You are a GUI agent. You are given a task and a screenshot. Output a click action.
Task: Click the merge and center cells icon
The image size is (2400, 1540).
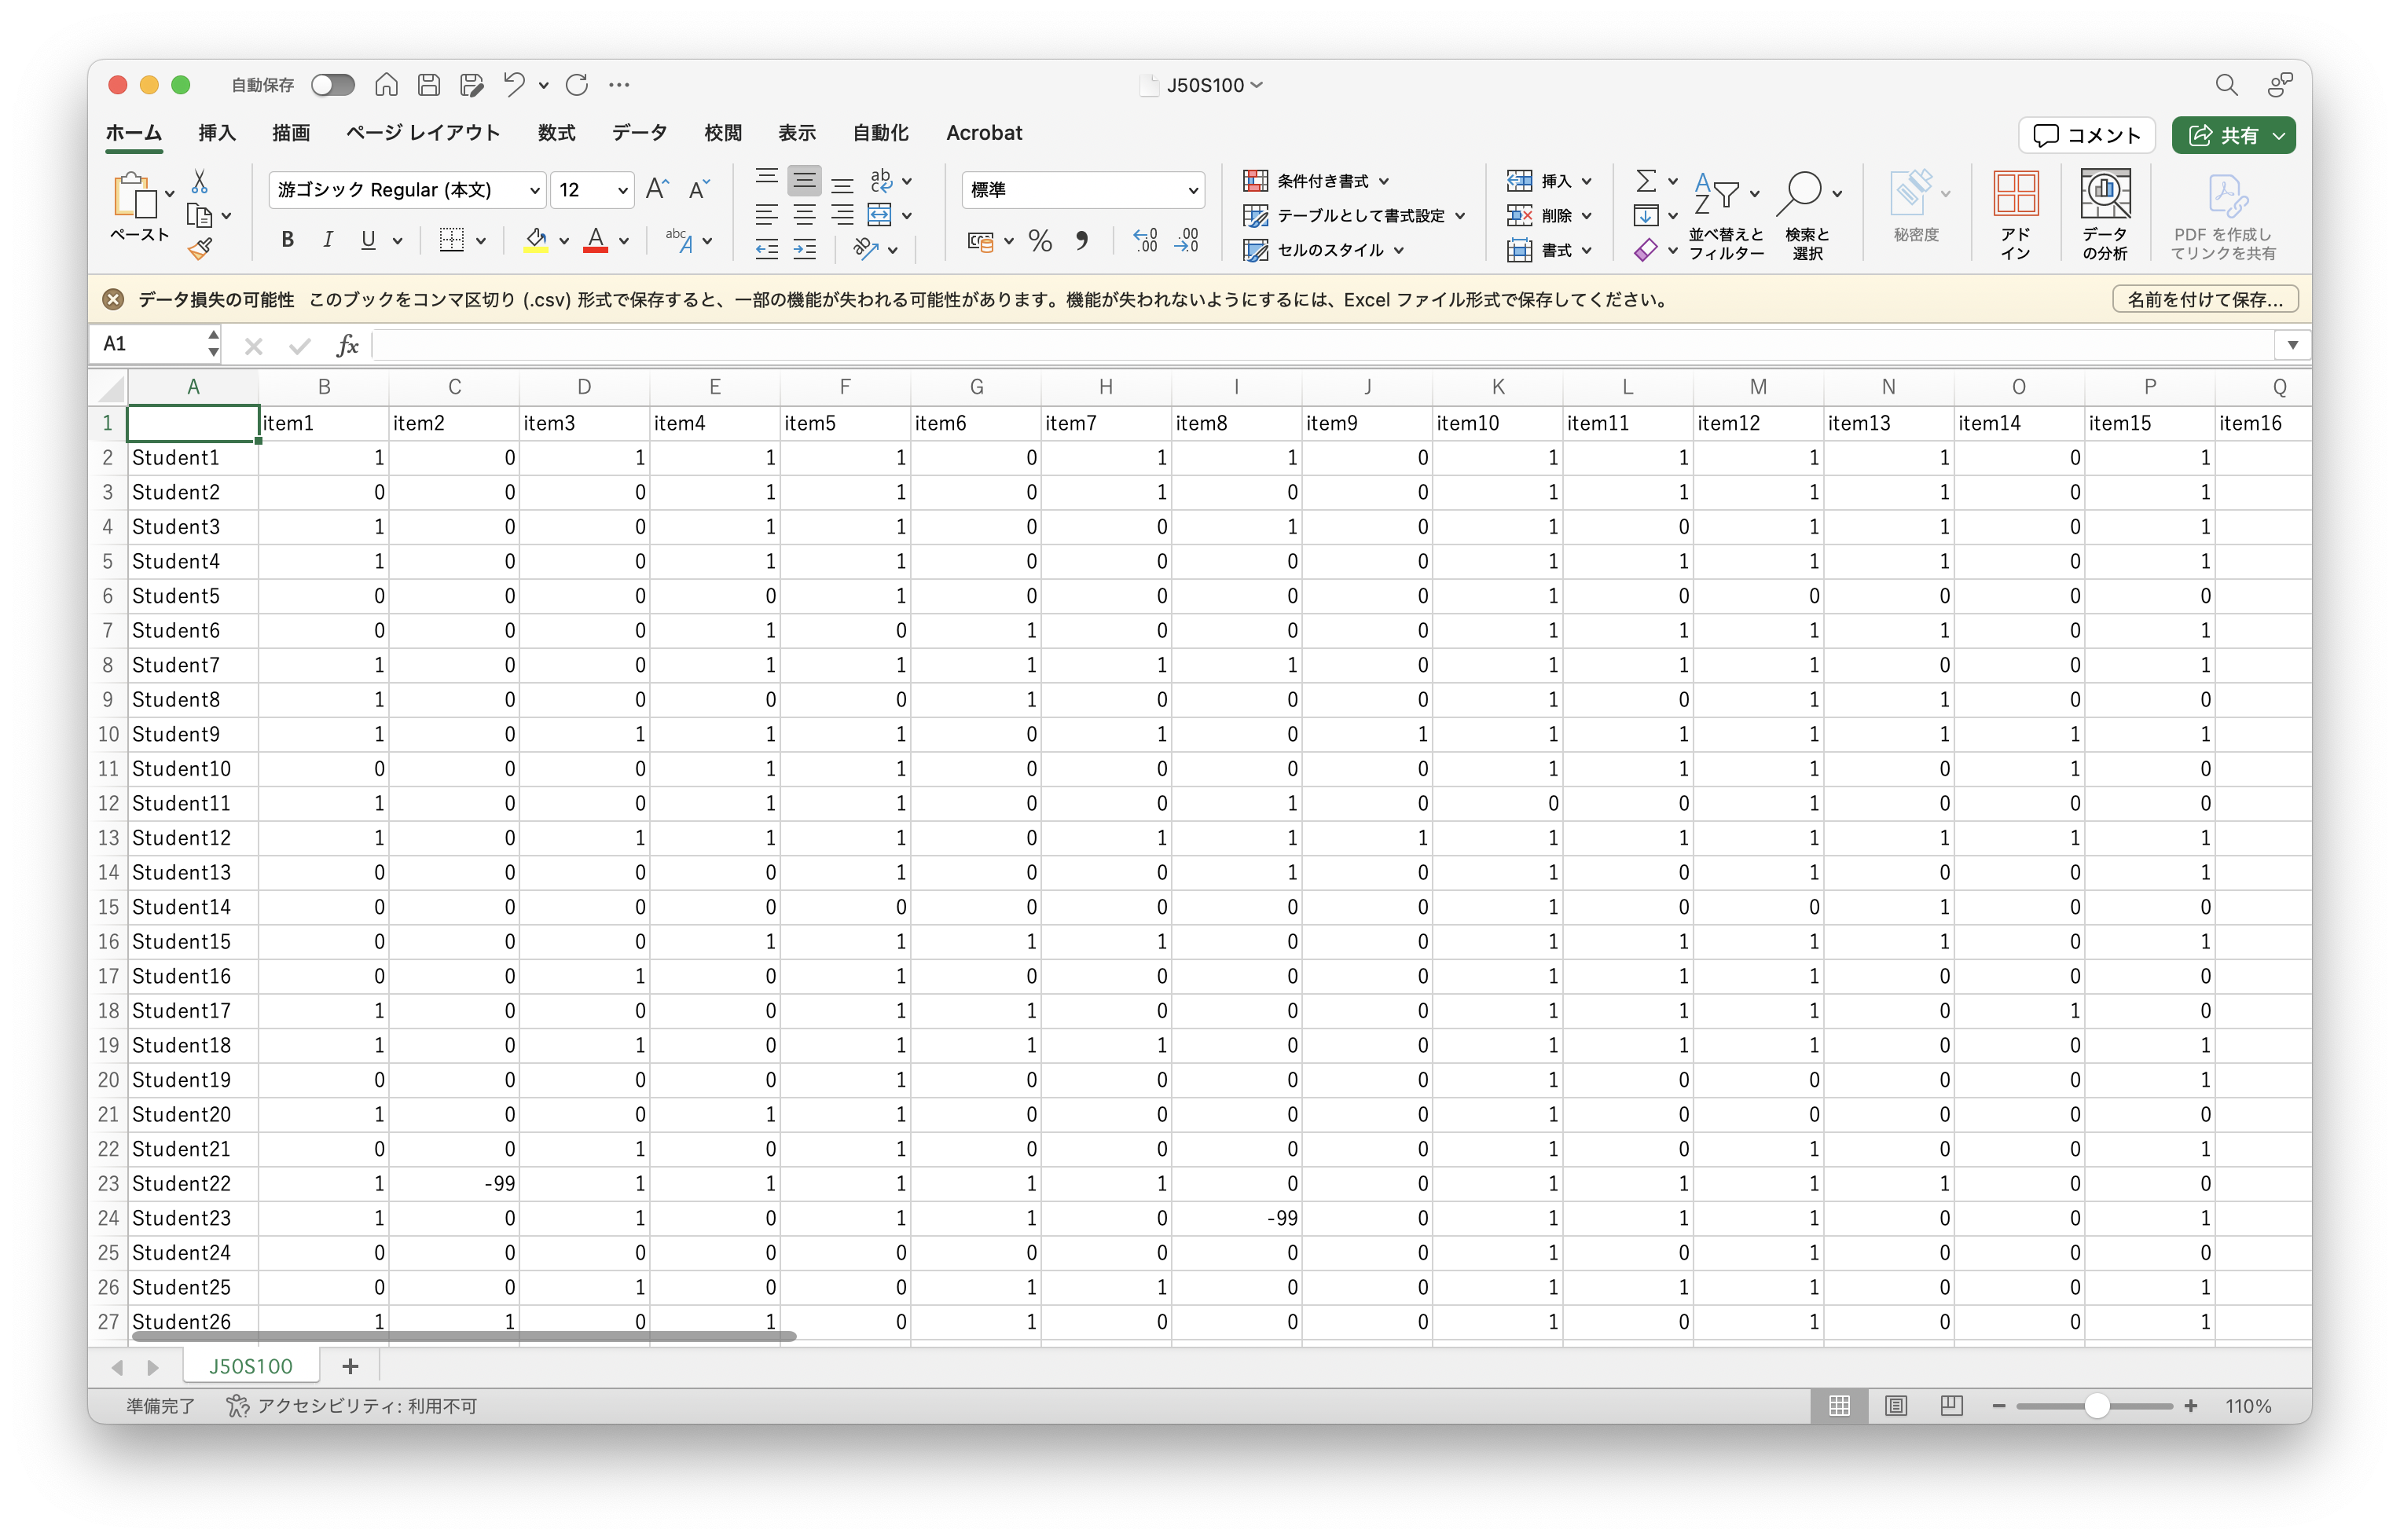point(879,215)
